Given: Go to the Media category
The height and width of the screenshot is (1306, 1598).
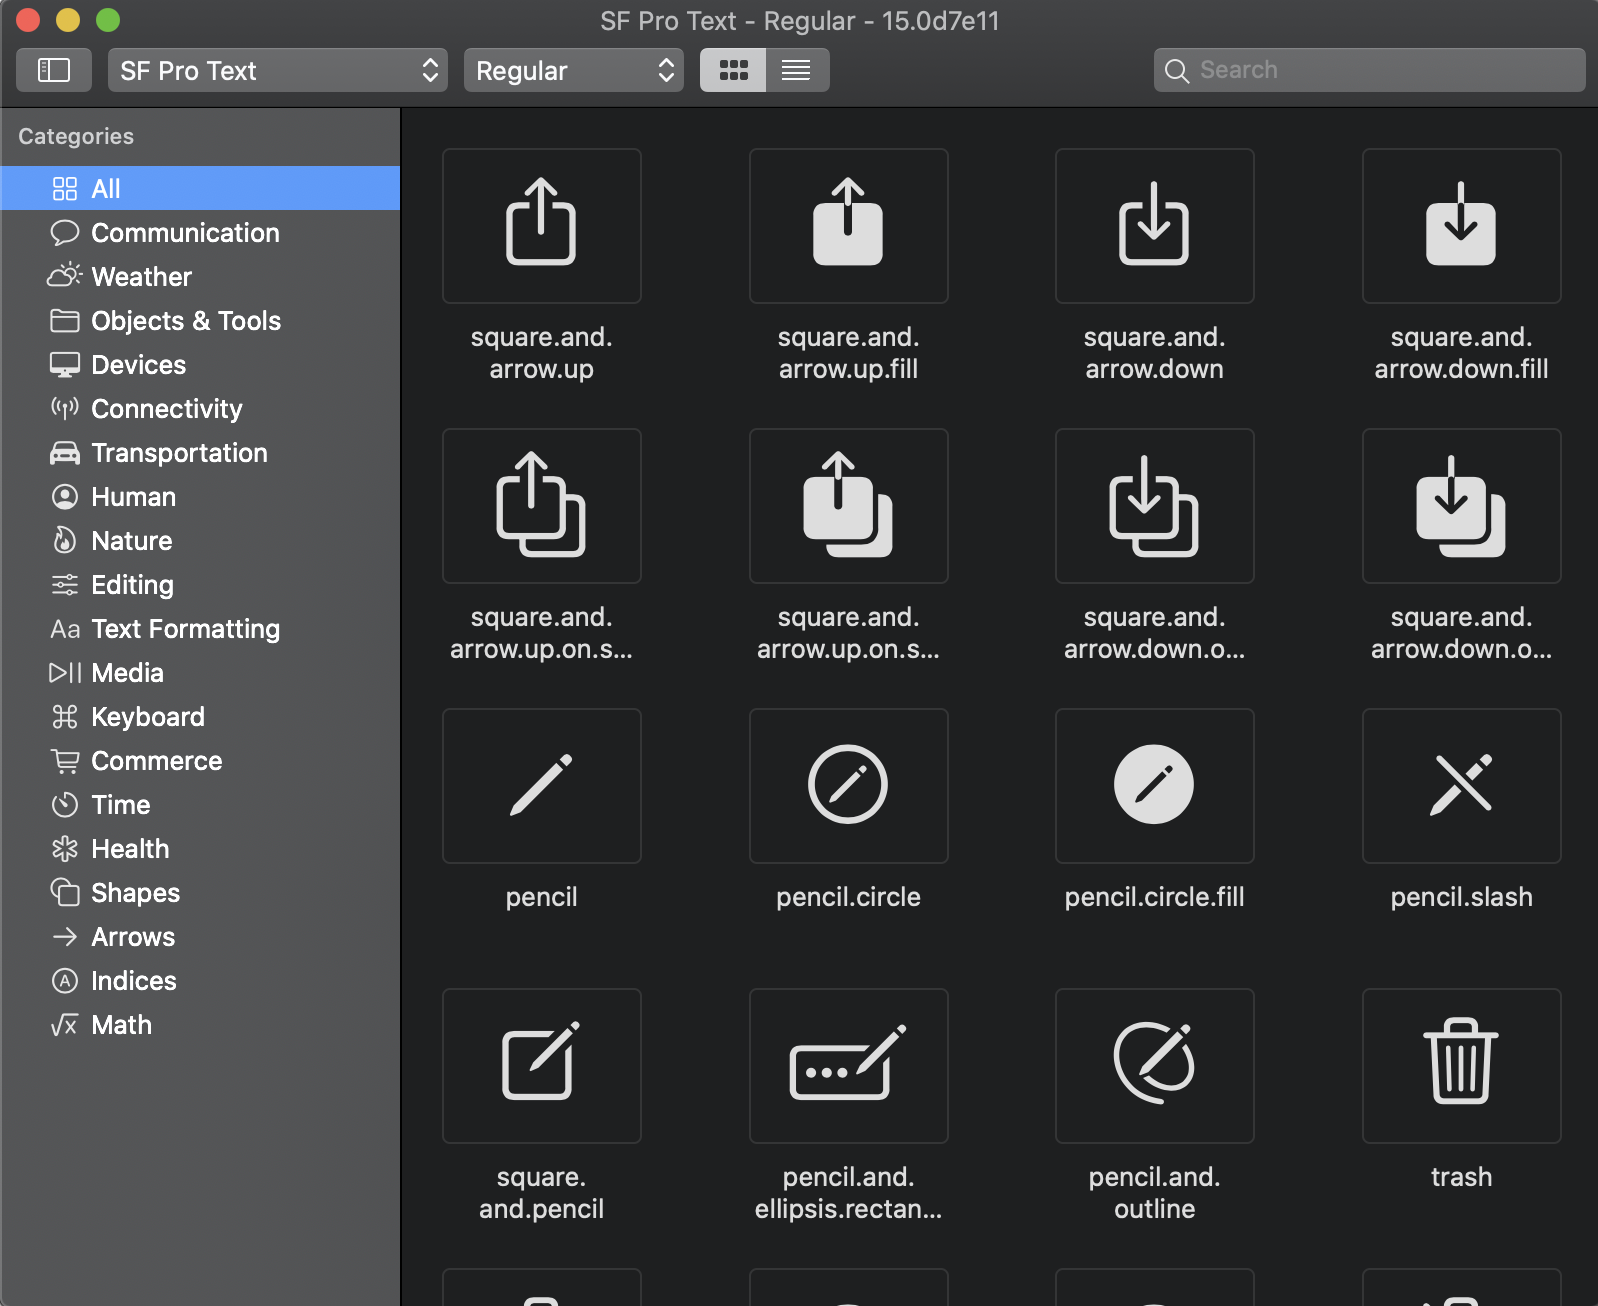Looking at the screenshot, I should point(200,672).
